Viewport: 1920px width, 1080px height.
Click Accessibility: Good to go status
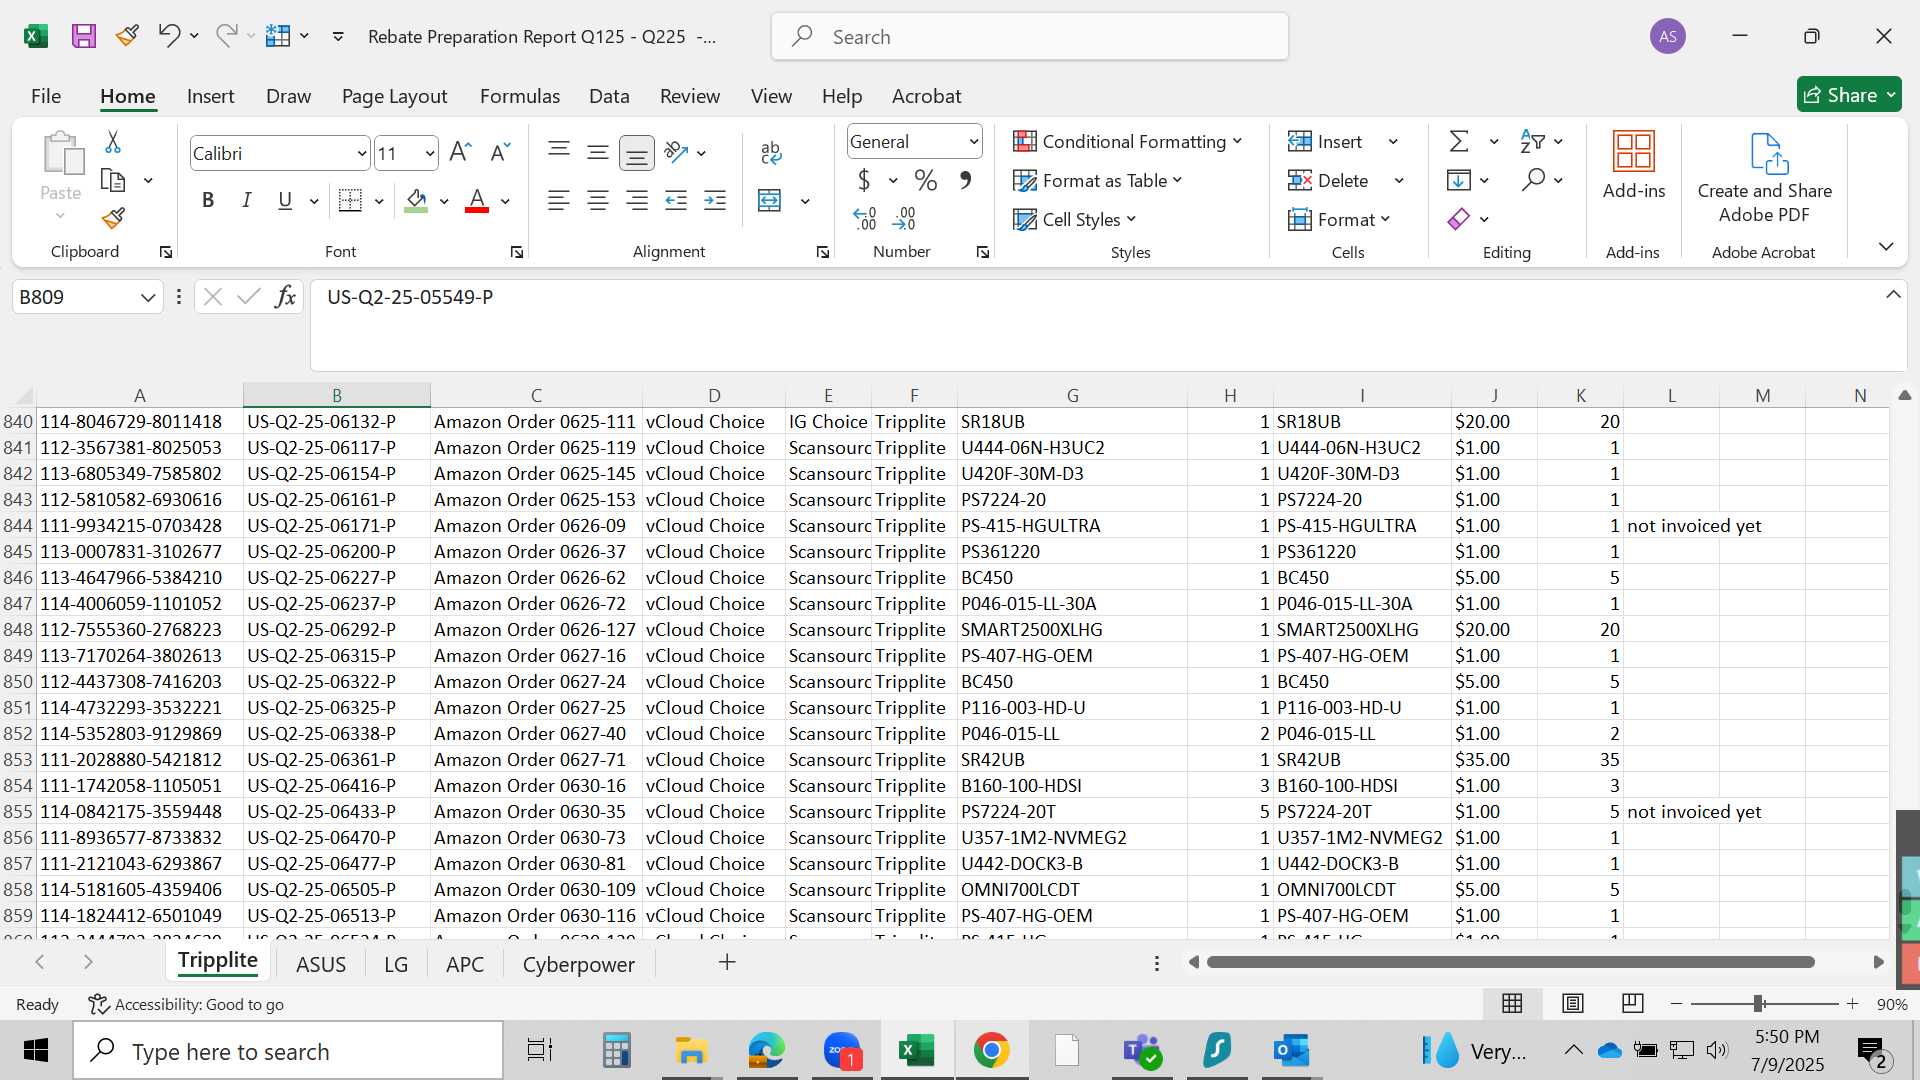(186, 1004)
